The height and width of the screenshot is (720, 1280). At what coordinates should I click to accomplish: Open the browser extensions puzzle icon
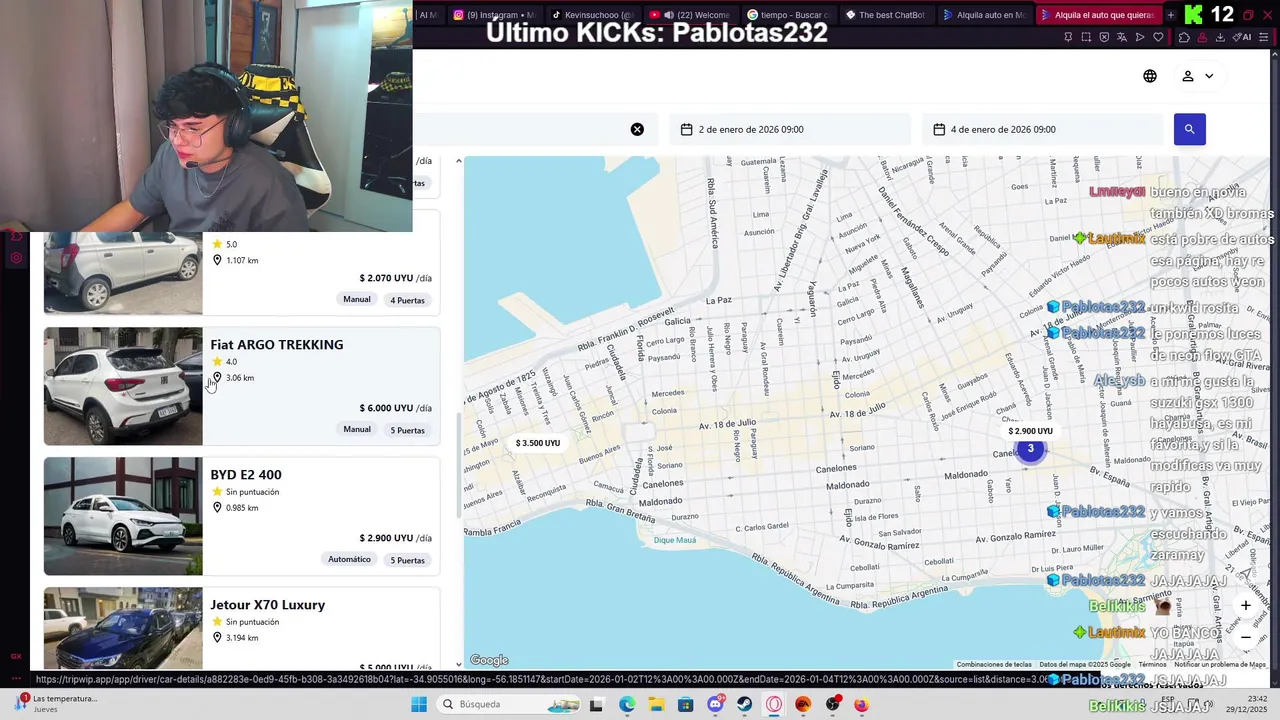click(1184, 37)
